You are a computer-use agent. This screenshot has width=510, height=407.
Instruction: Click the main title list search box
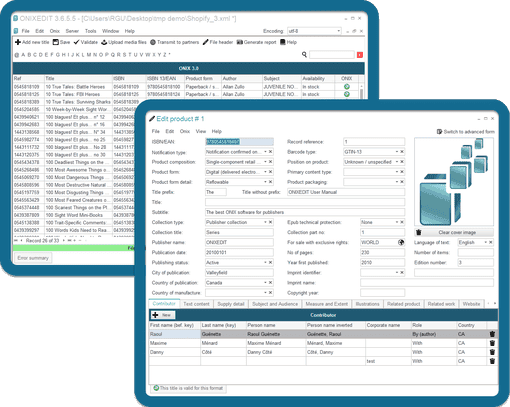(x=332, y=55)
